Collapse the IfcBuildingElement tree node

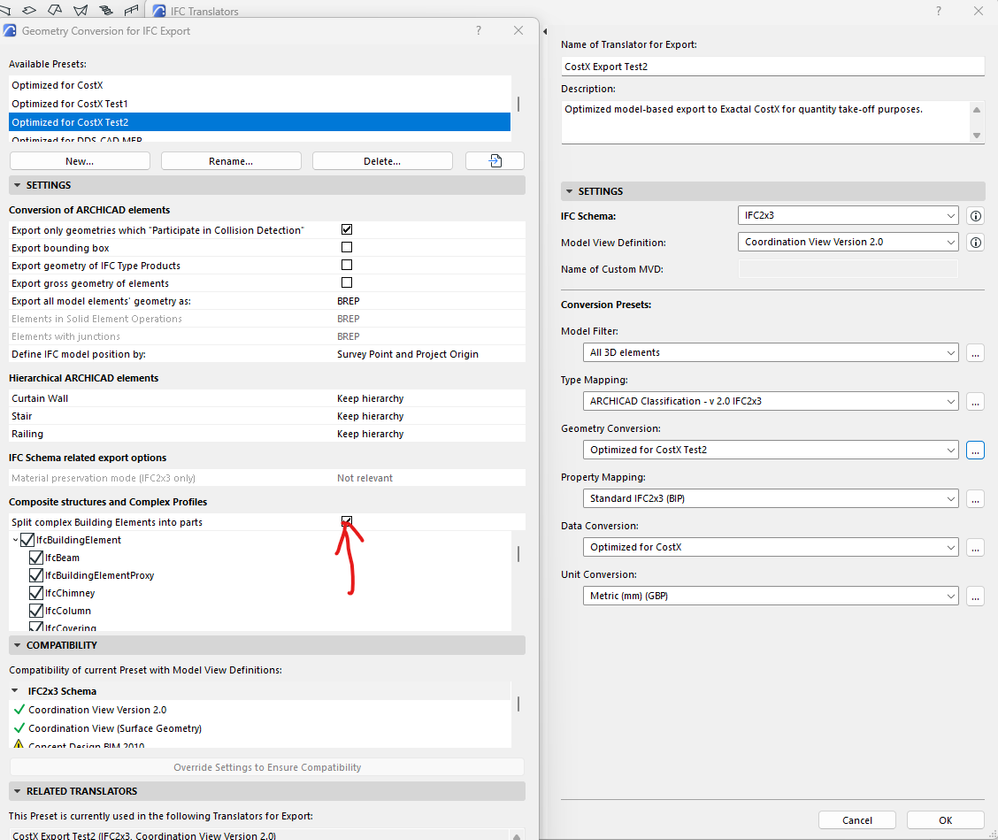click(15, 540)
